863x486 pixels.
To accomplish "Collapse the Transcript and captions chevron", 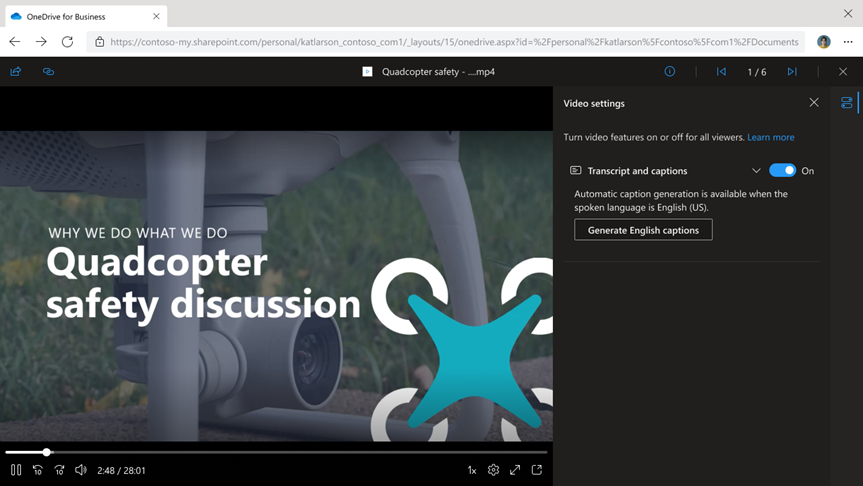I will click(x=756, y=171).
